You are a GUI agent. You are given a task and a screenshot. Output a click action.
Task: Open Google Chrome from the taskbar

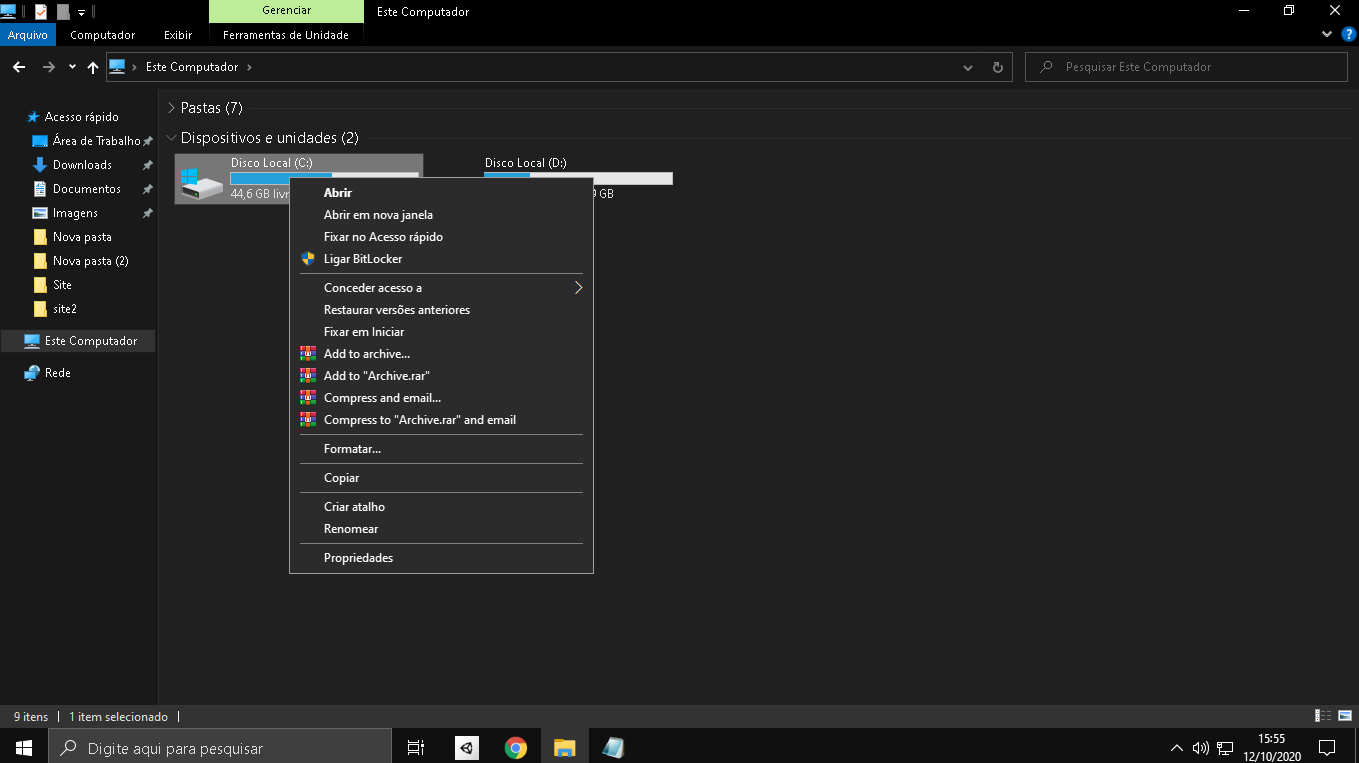[x=516, y=747]
